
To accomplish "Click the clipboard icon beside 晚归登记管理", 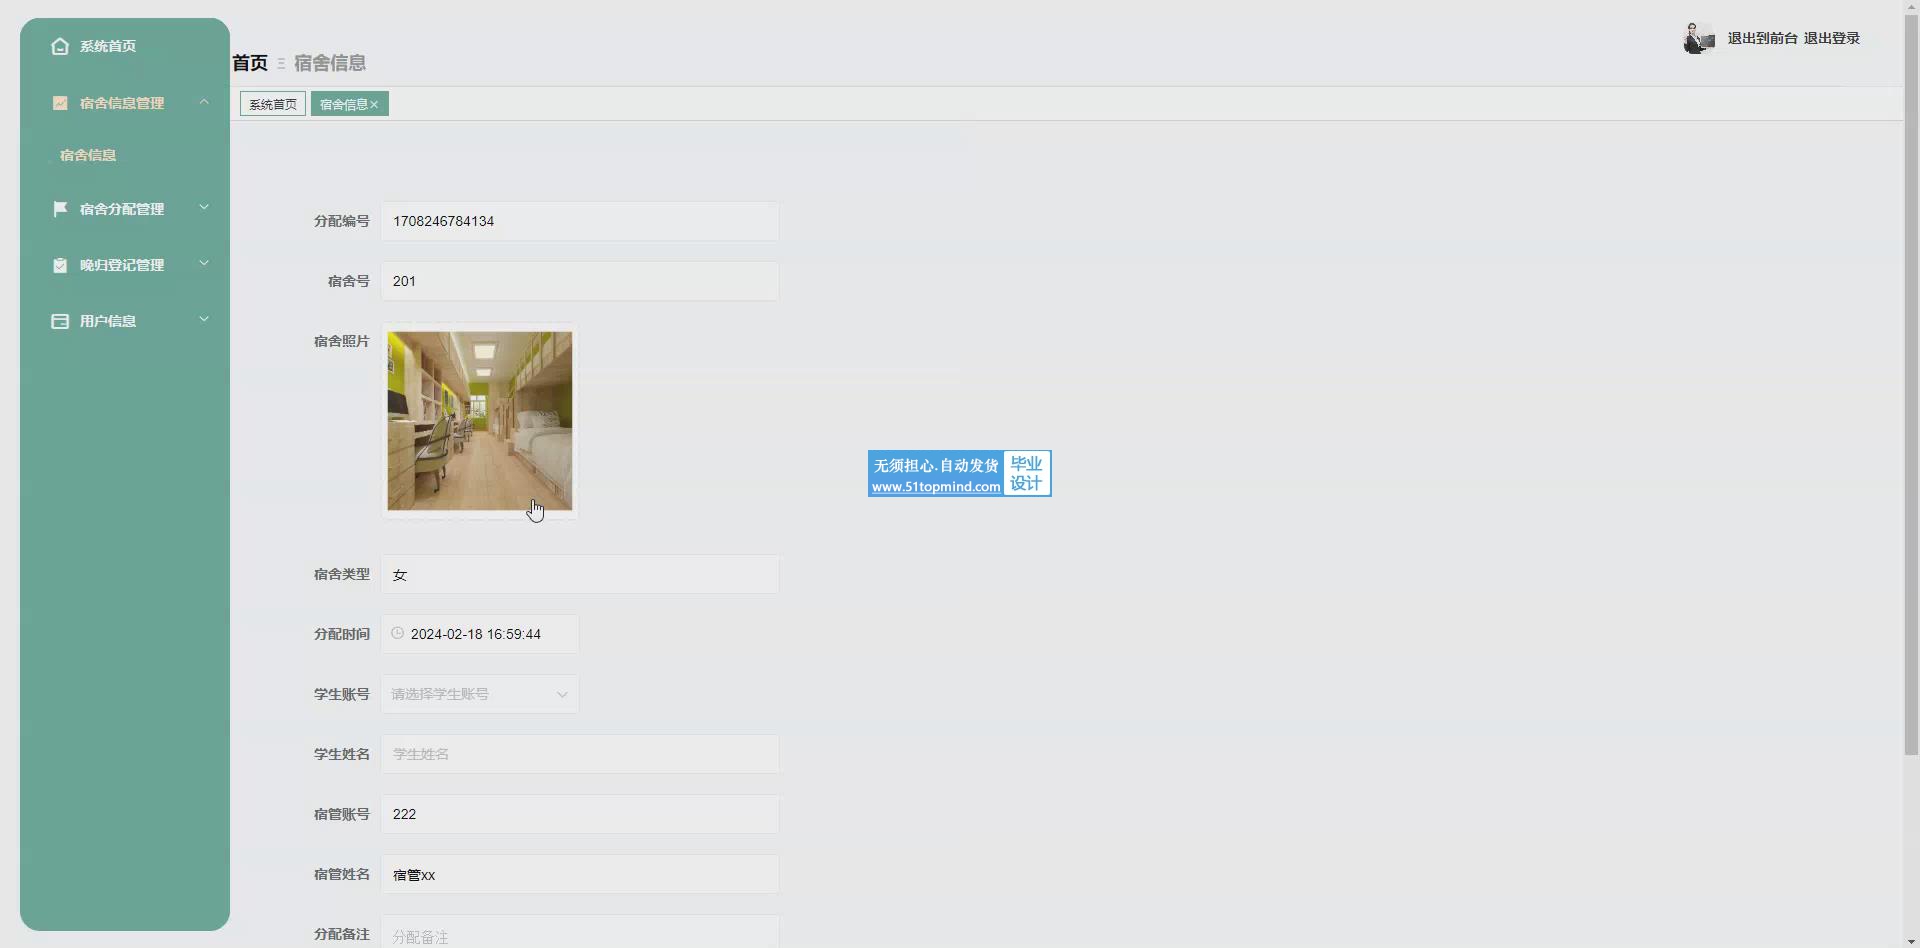I will tap(60, 265).
